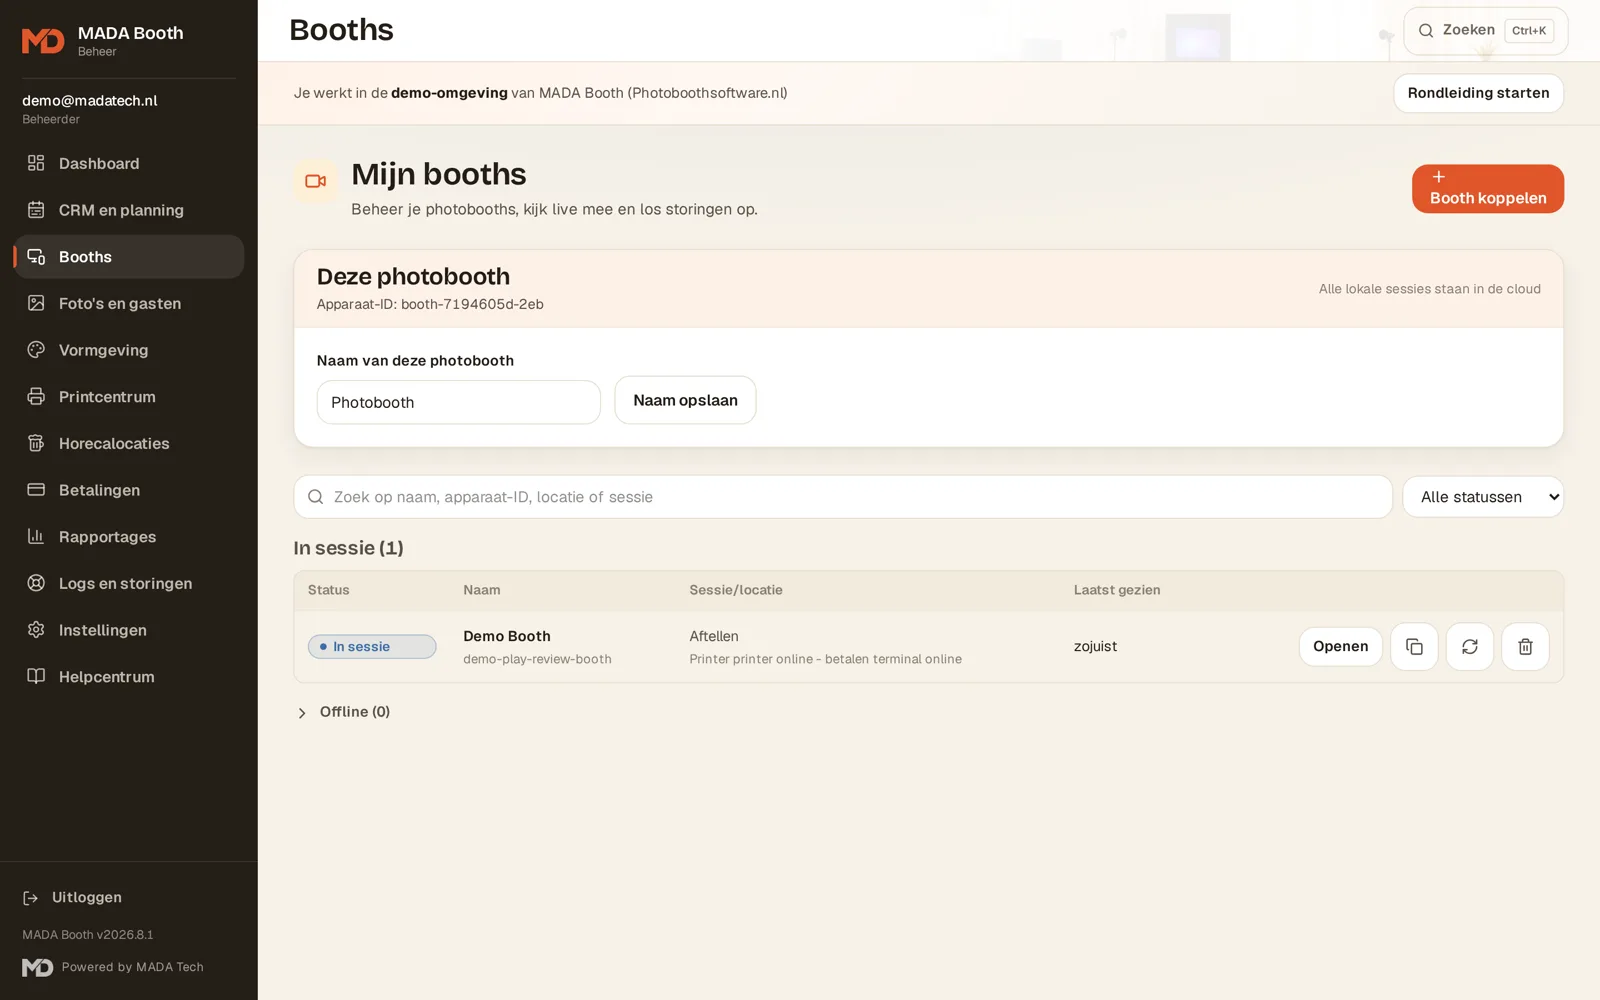Click the Foto's en gasten image icon
The width and height of the screenshot is (1600, 1000).
36,303
